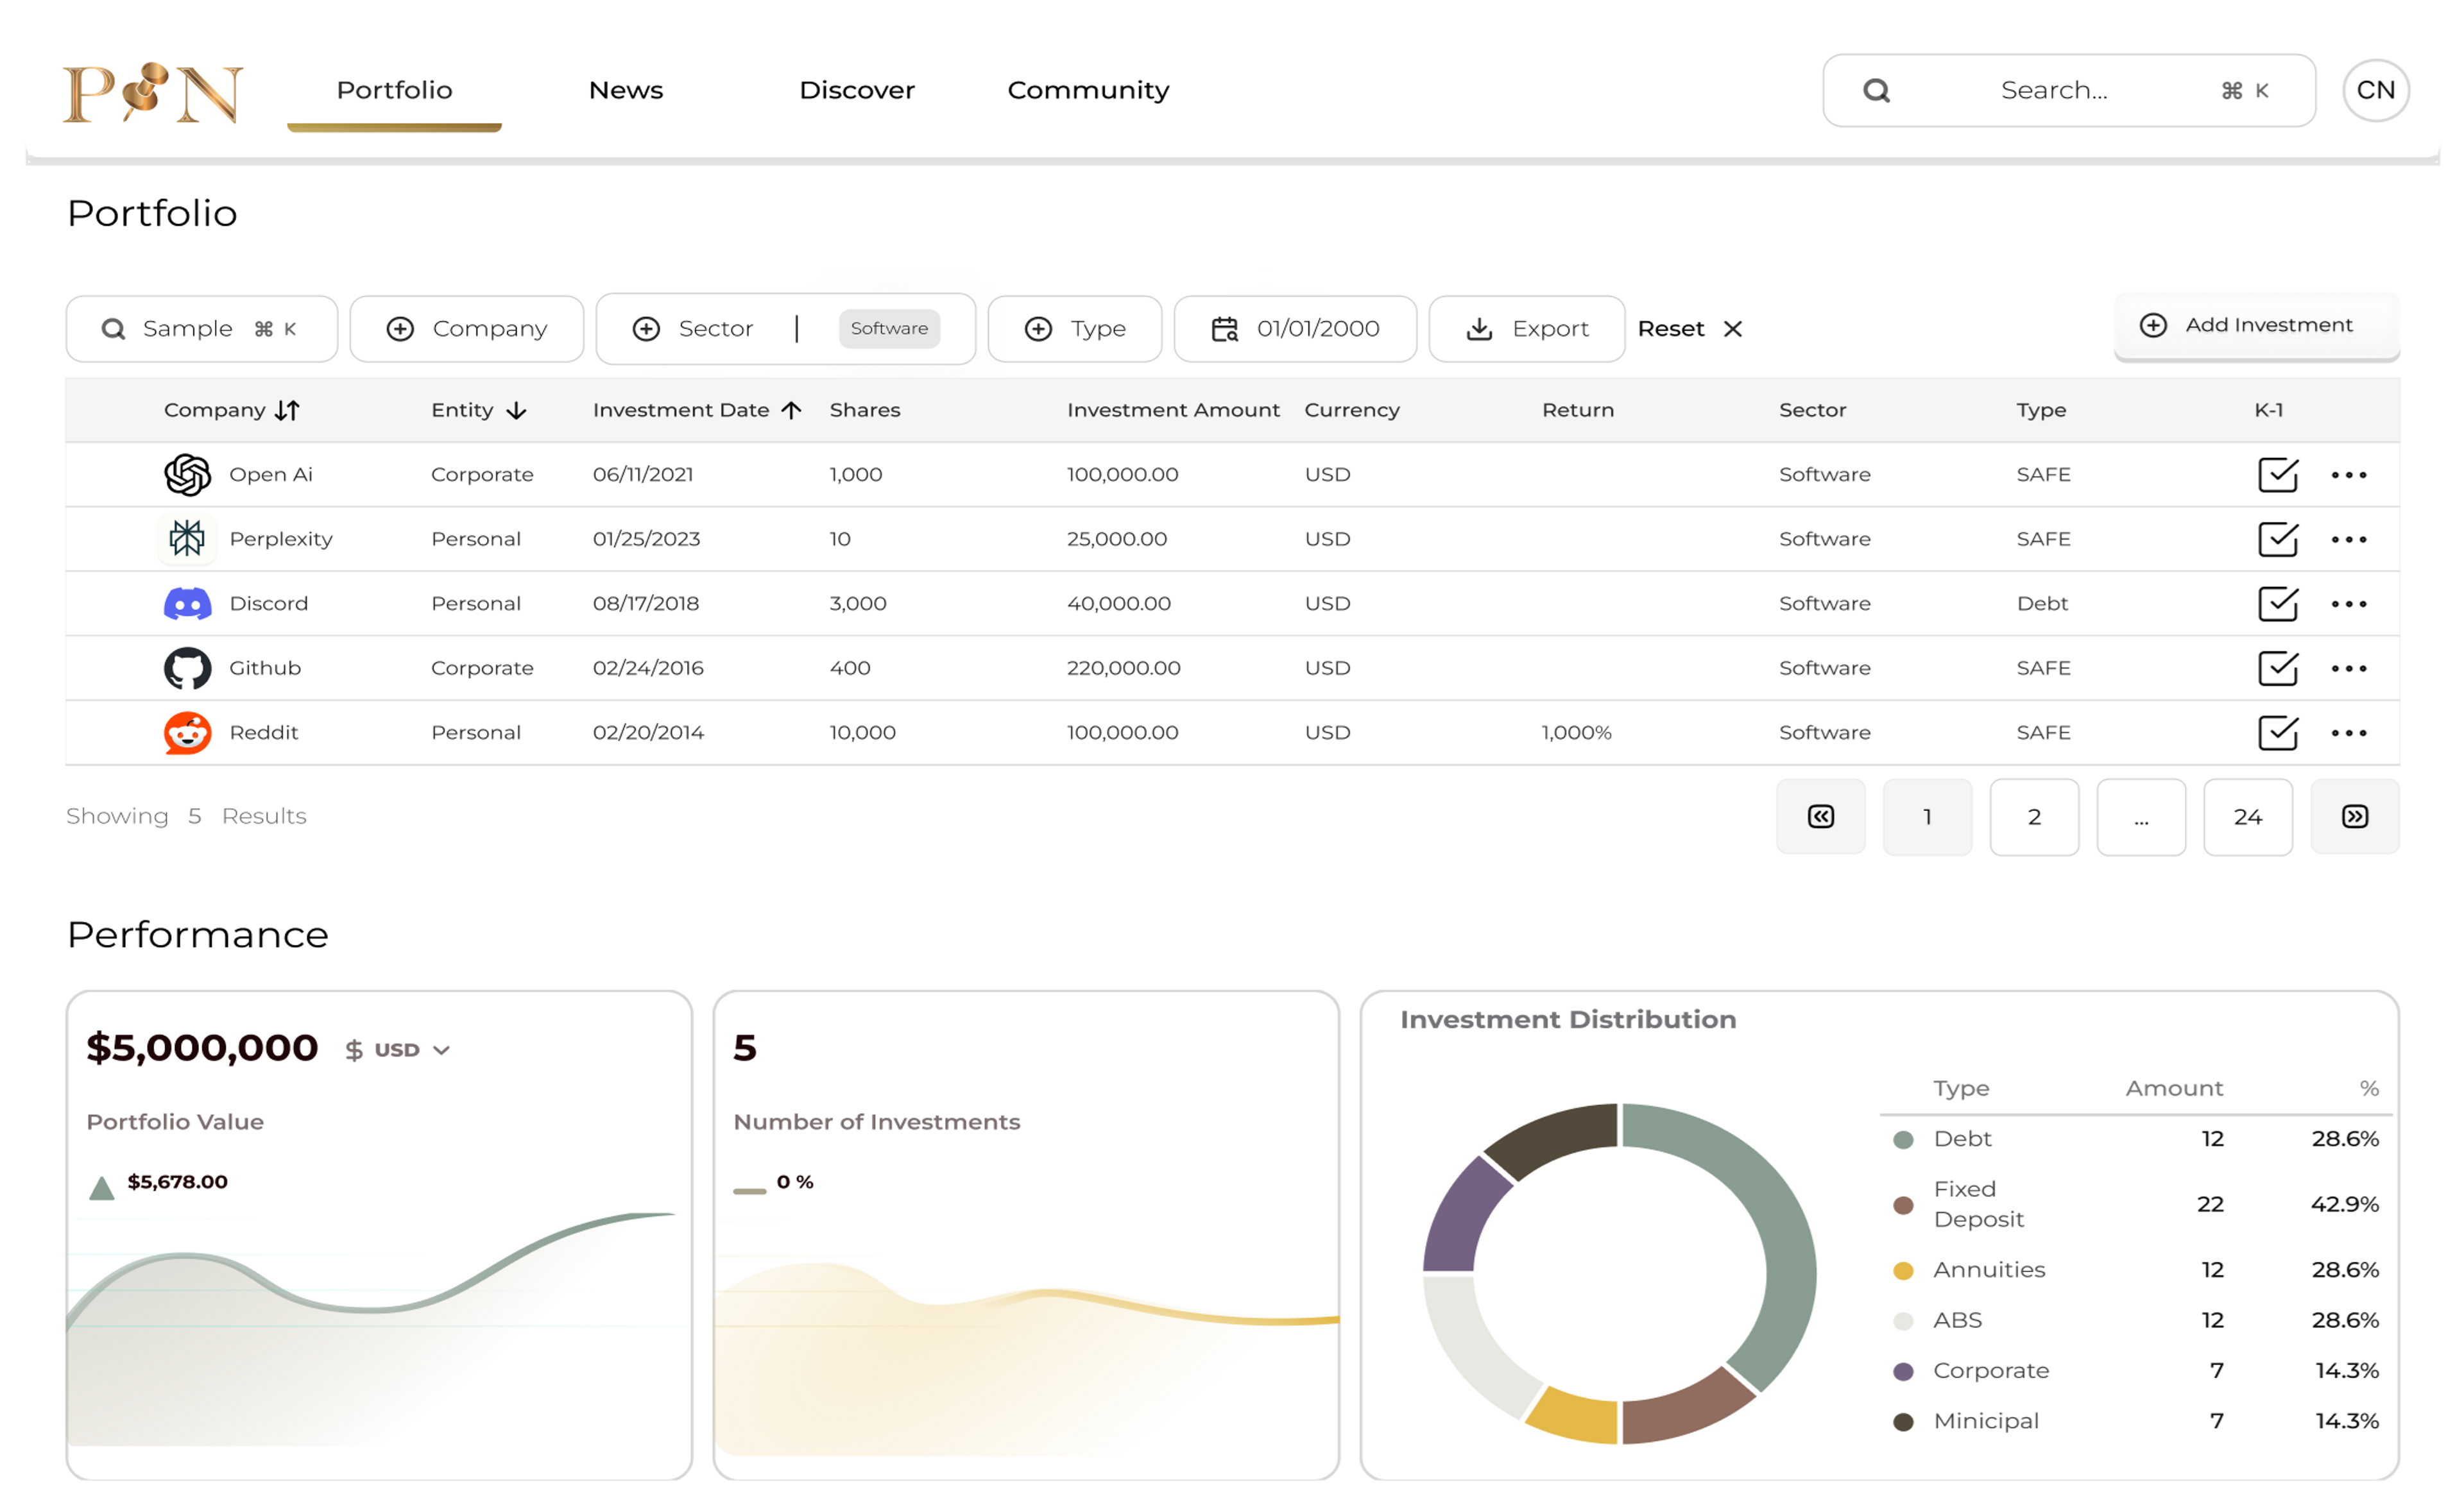
Task: Toggle the K-1 checkbox for Github
Action: tap(2277, 669)
